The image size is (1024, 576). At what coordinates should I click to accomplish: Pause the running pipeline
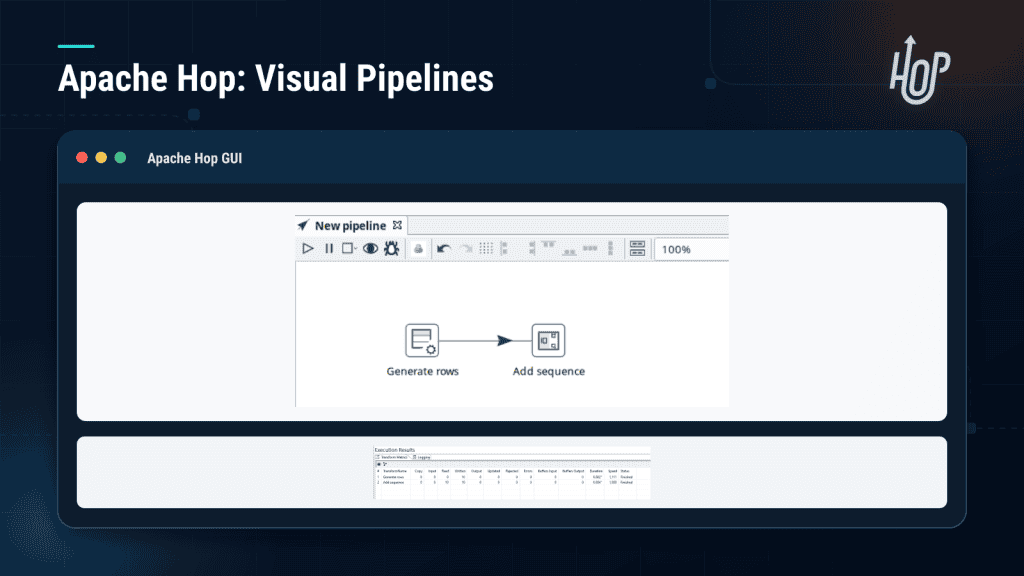tap(329, 249)
